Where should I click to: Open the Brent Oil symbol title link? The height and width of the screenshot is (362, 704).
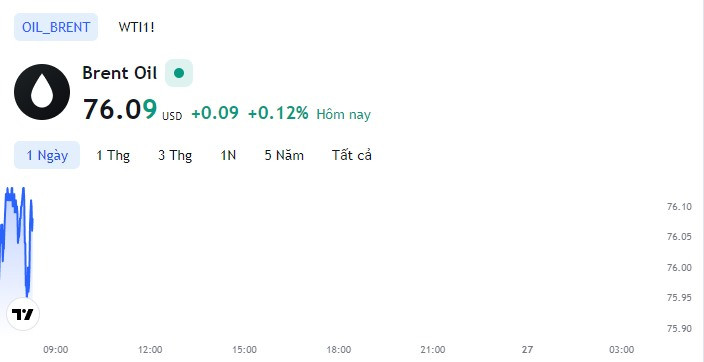pyautogui.click(x=120, y=72)
